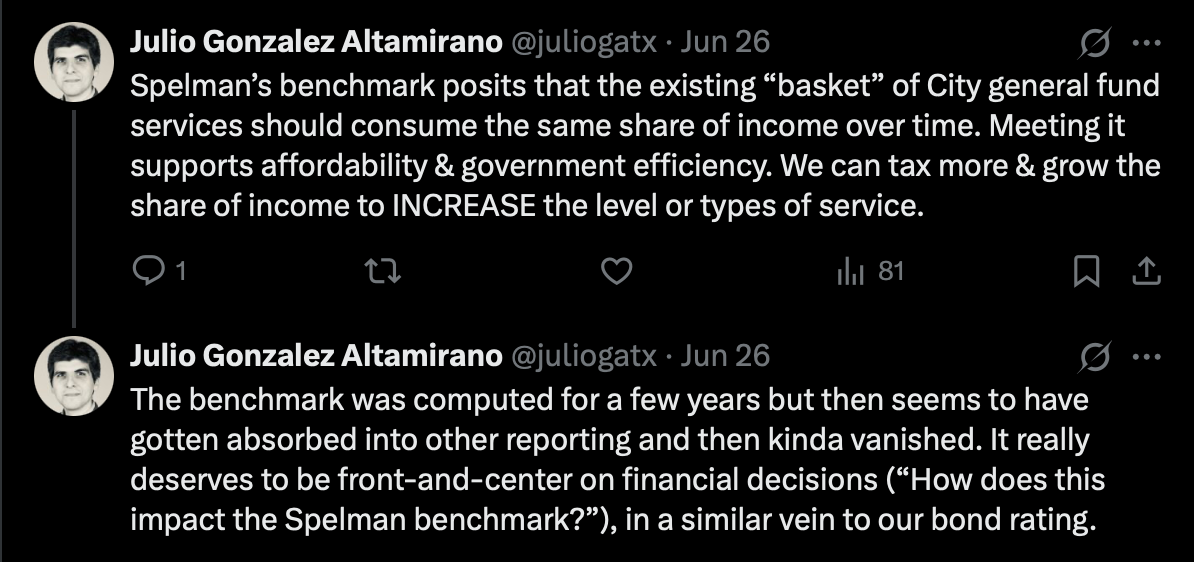Open Grok explain icon on the second tweet
Viewport: 1194px width, 562px height.
[1094, 357]
